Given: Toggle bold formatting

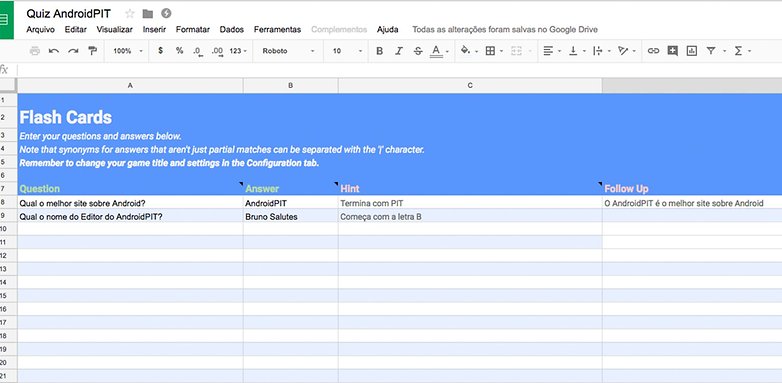Looking at the screenshot, I should [380, 51].
